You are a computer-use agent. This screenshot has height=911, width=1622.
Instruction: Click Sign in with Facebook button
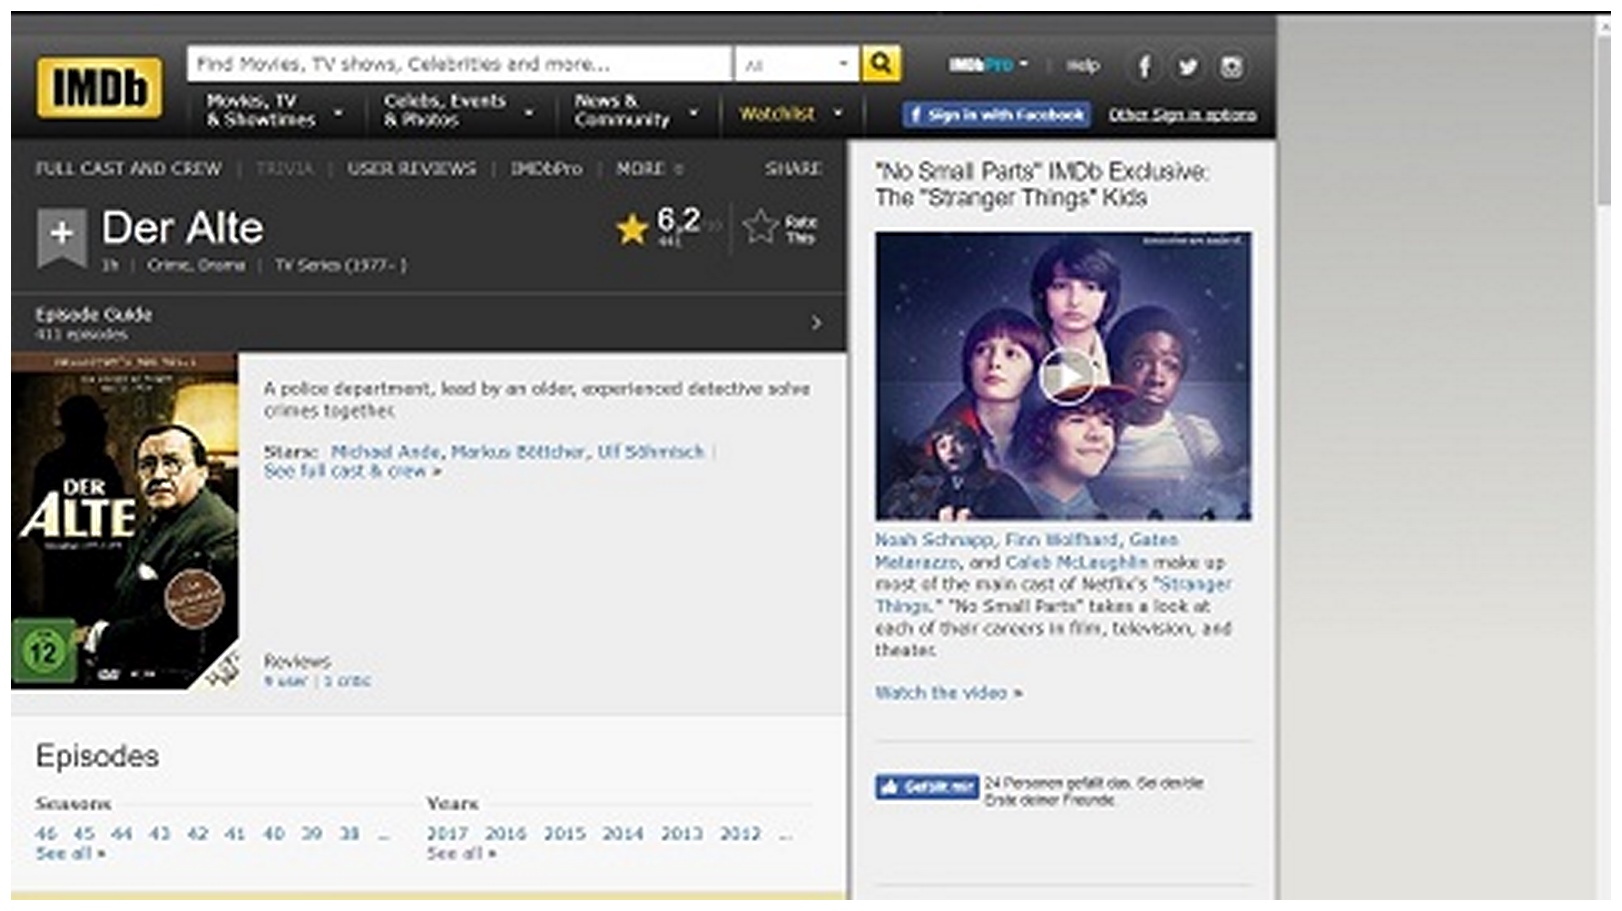pos(996,115)
